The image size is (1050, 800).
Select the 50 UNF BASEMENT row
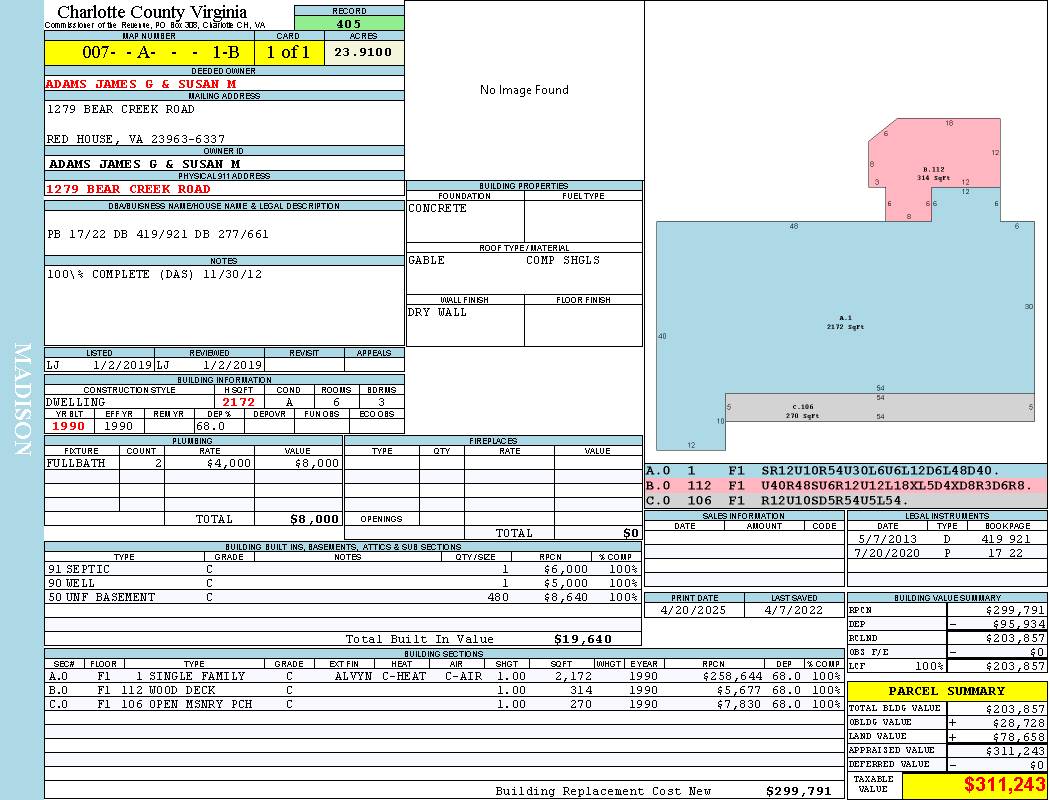343,597
